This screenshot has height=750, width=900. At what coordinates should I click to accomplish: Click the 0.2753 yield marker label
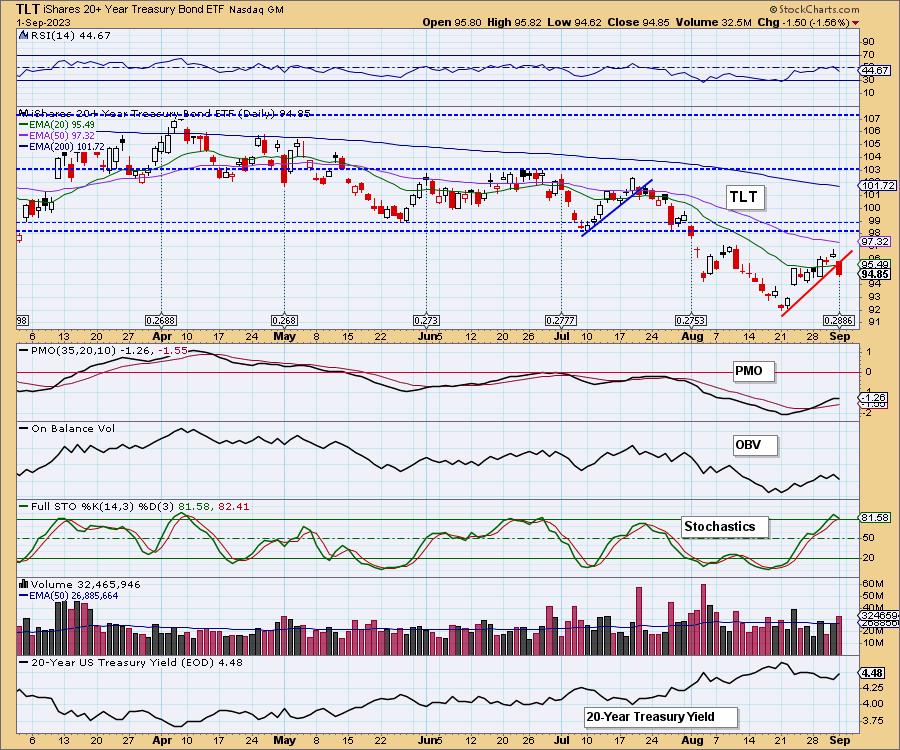point(692,320)
